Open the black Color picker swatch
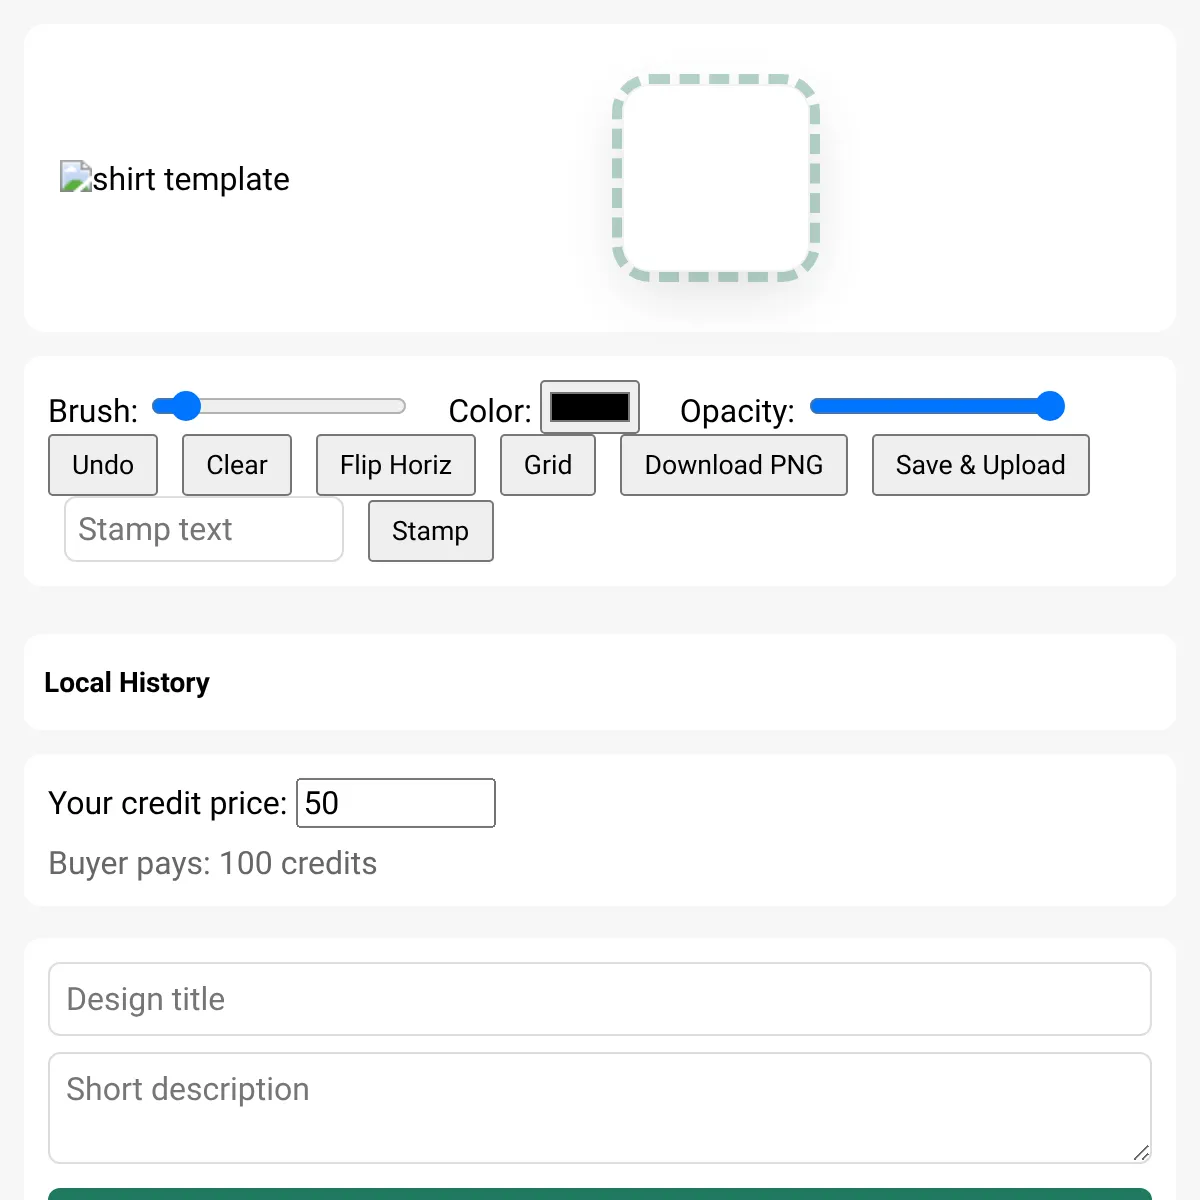1200x1200 pixels. point(590,407)
